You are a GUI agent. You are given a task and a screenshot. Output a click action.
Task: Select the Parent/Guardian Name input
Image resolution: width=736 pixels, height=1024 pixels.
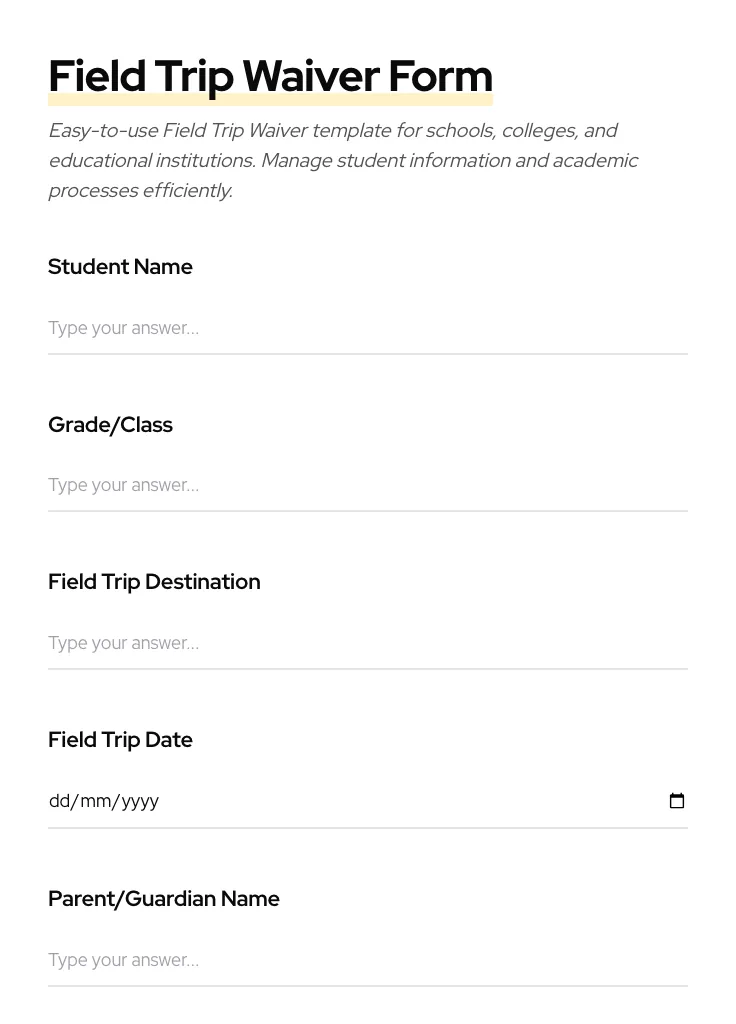click(367, 960)
